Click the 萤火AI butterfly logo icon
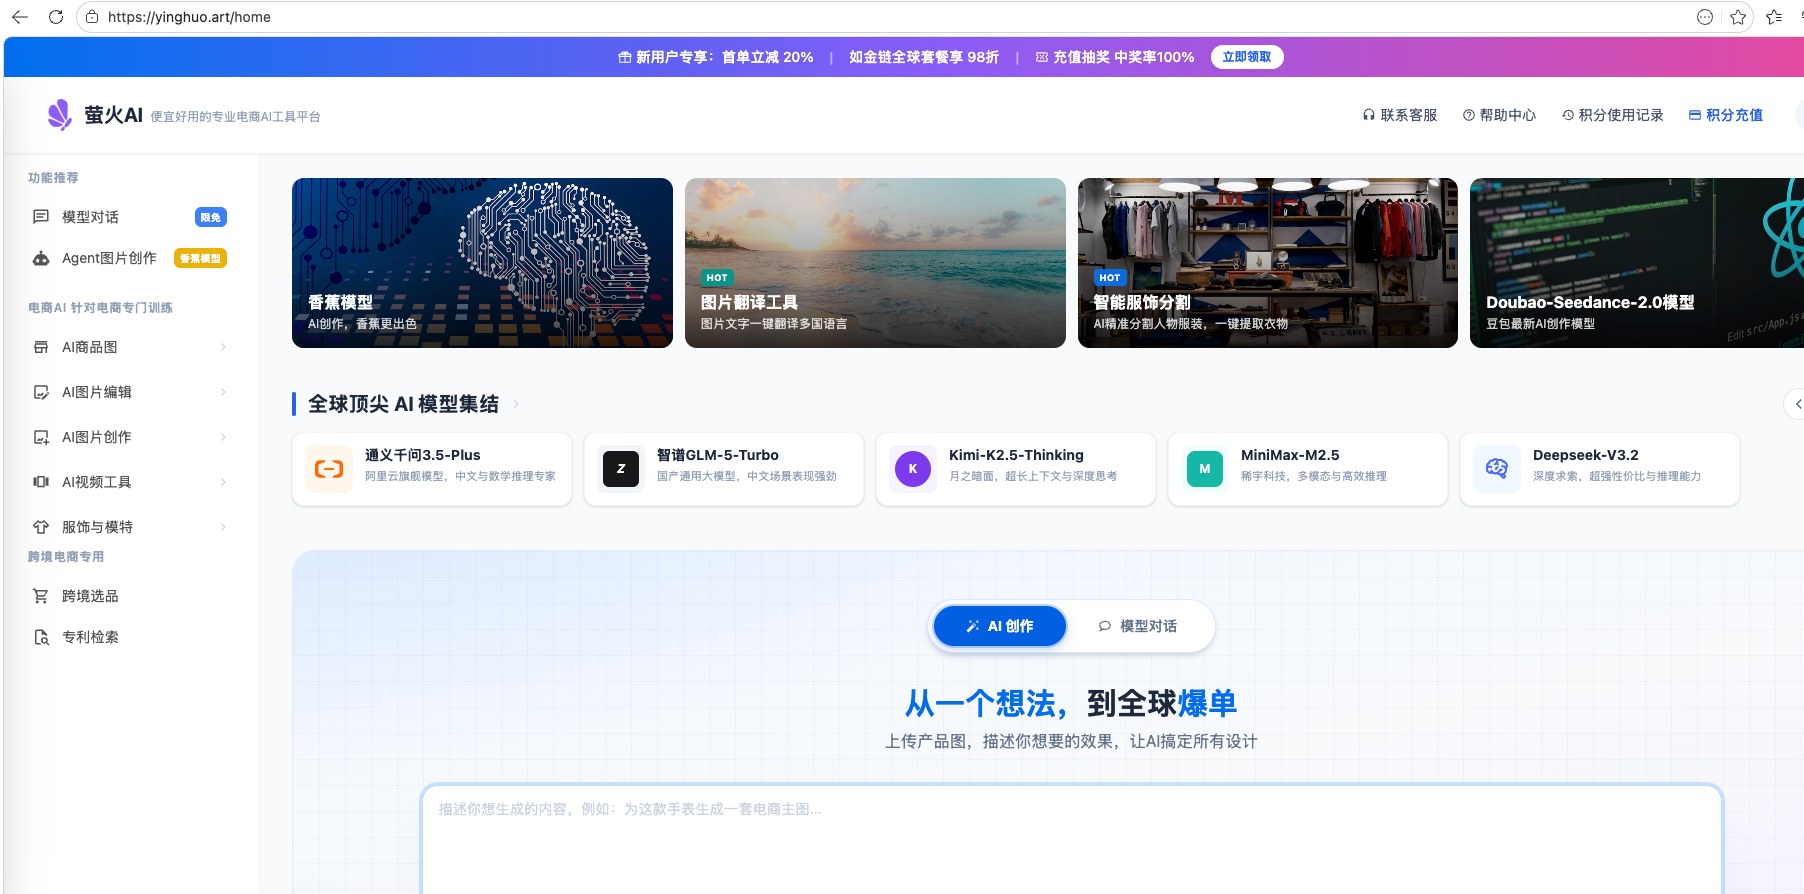The height and width of the screenshot is (894, 1804). (x=60, y=115)
